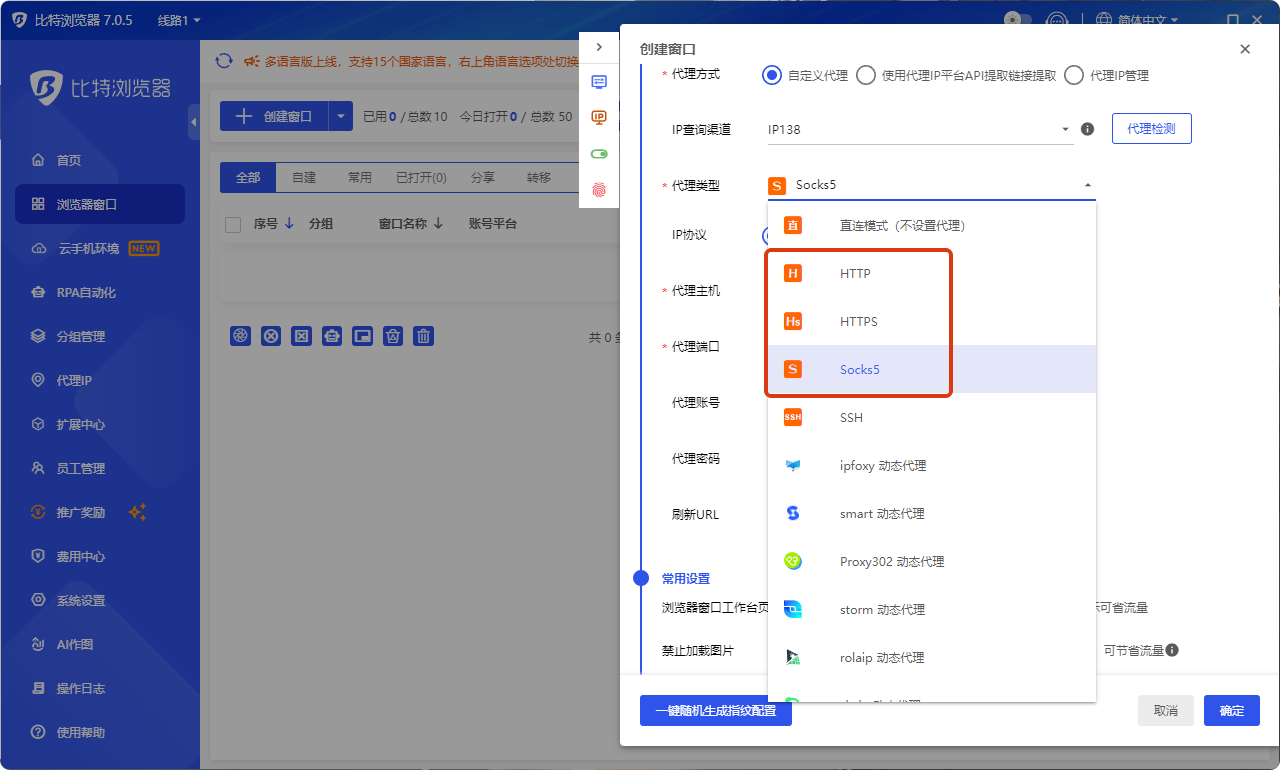Click the orange S icon in the 代理类型 field
1280x770 pixels.
pyautogui.click(x=777, y=185)
